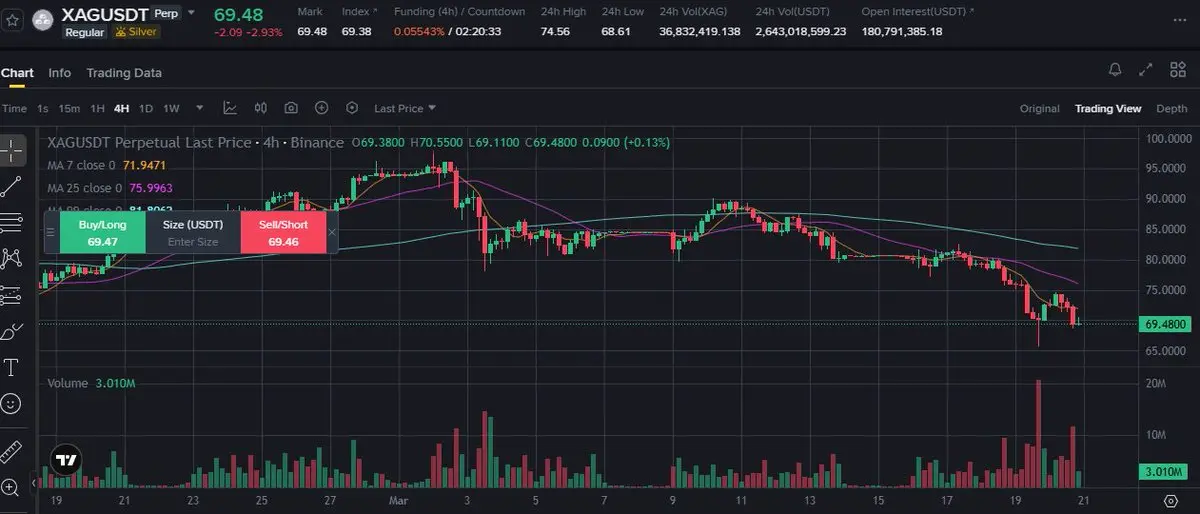This screenshot has height=514, width=1200.
Task: Click the Time line-chart option
Action: coord(14,108)
